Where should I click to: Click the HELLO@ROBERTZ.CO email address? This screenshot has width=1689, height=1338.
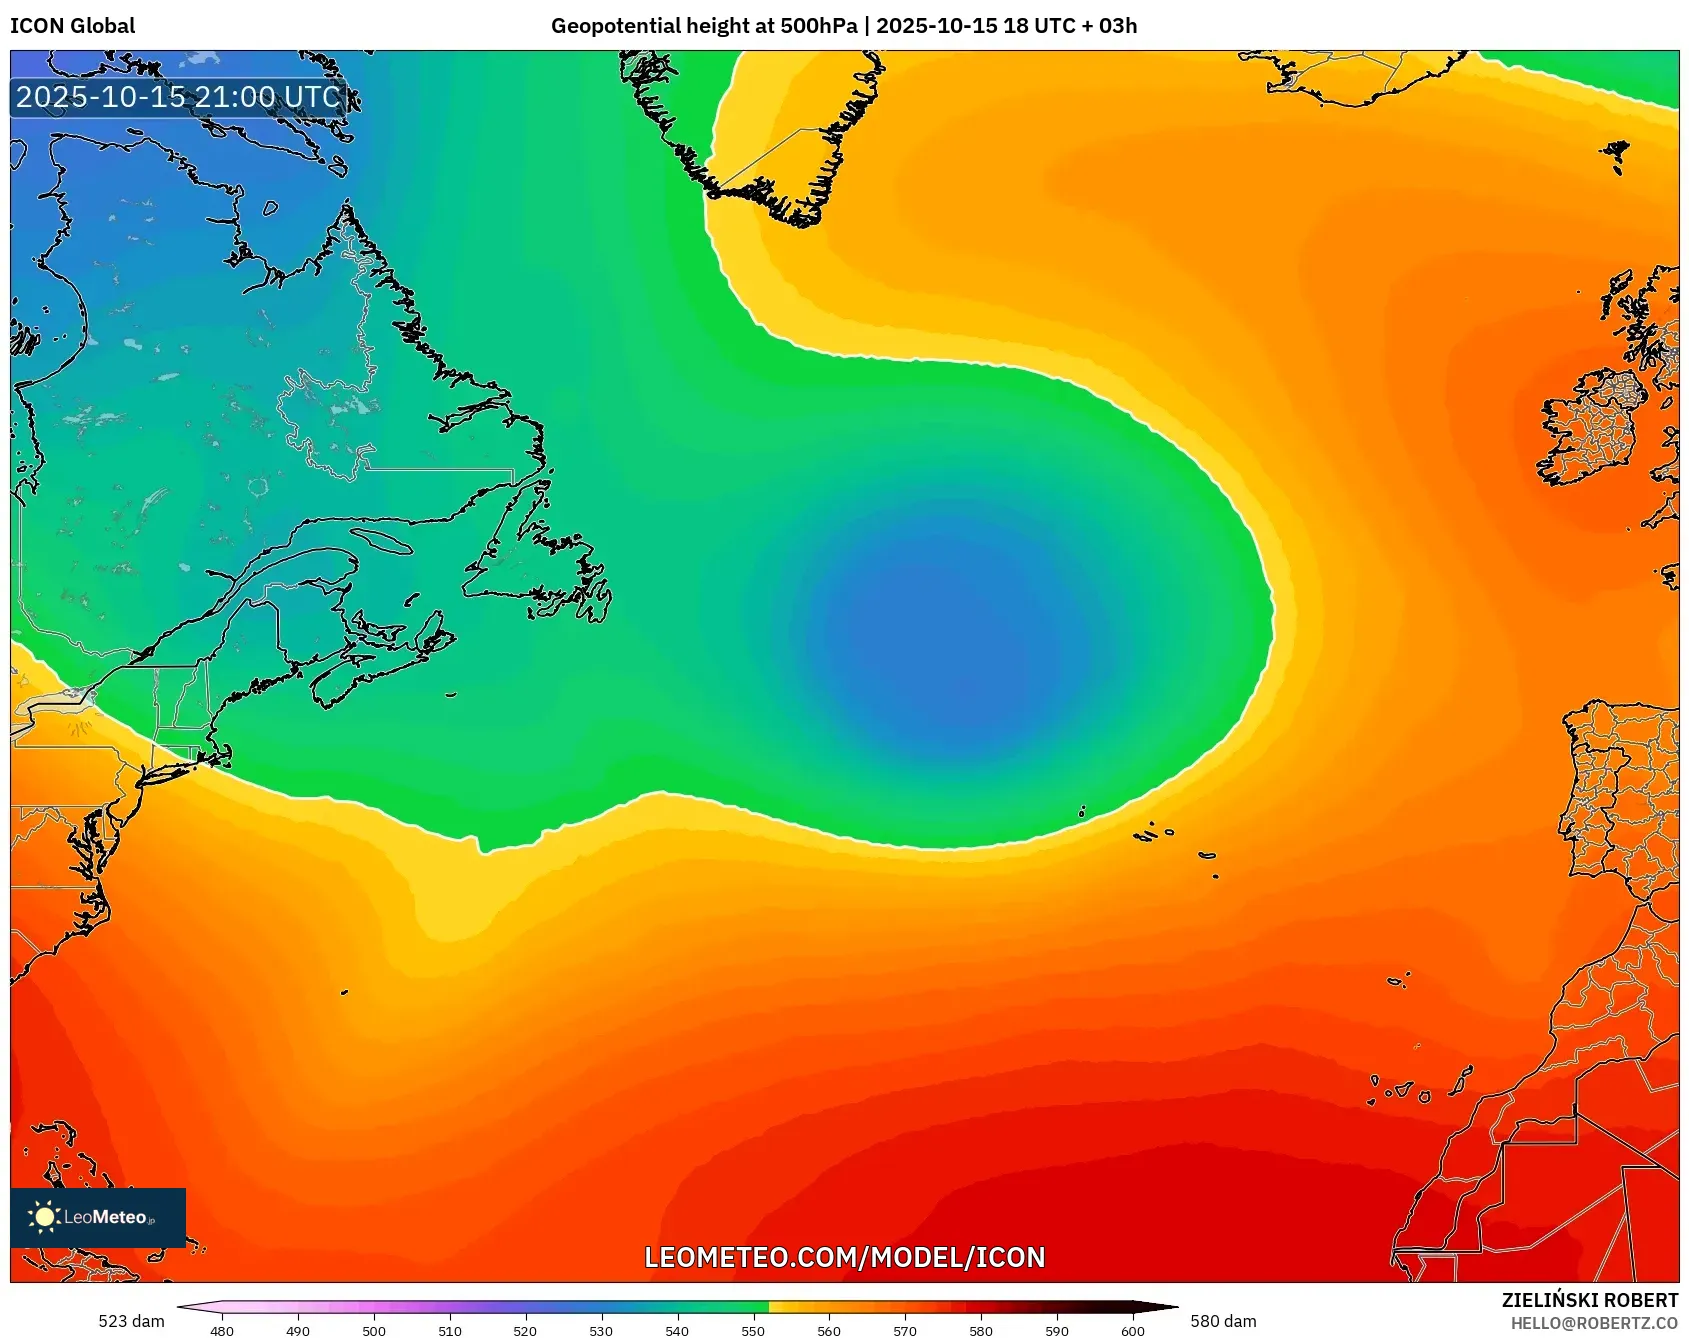click(x=1594, y=1323)
